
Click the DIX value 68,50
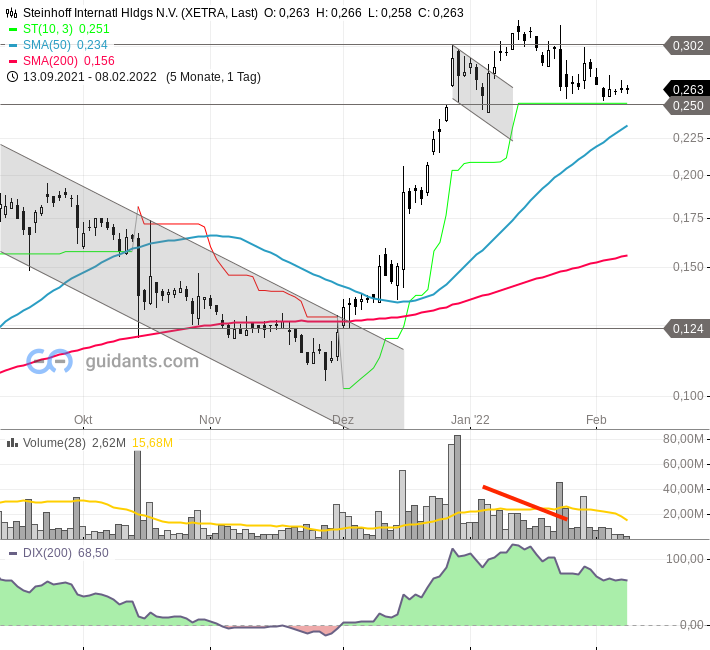[x=93, y=553]
